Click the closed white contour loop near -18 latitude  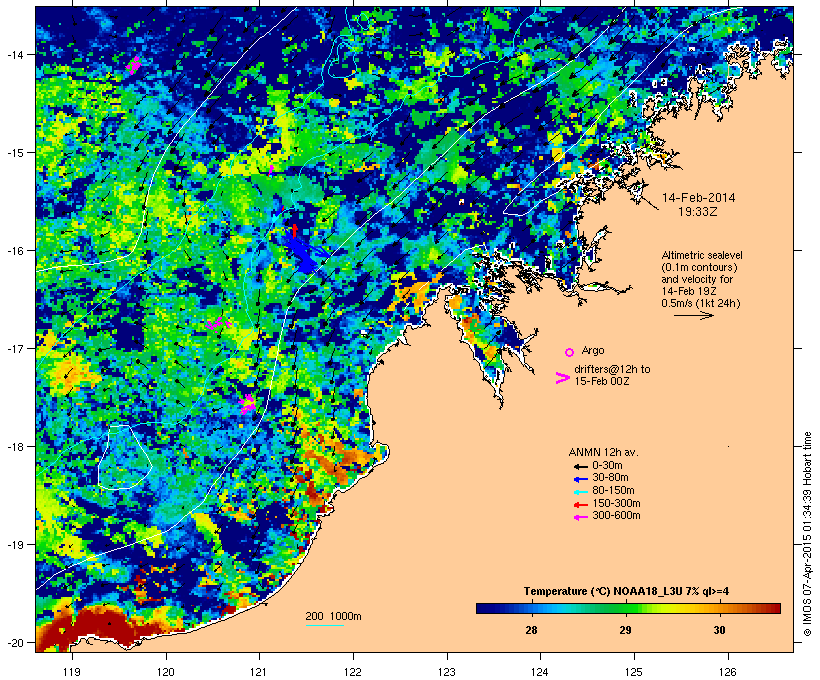[124, 457]
